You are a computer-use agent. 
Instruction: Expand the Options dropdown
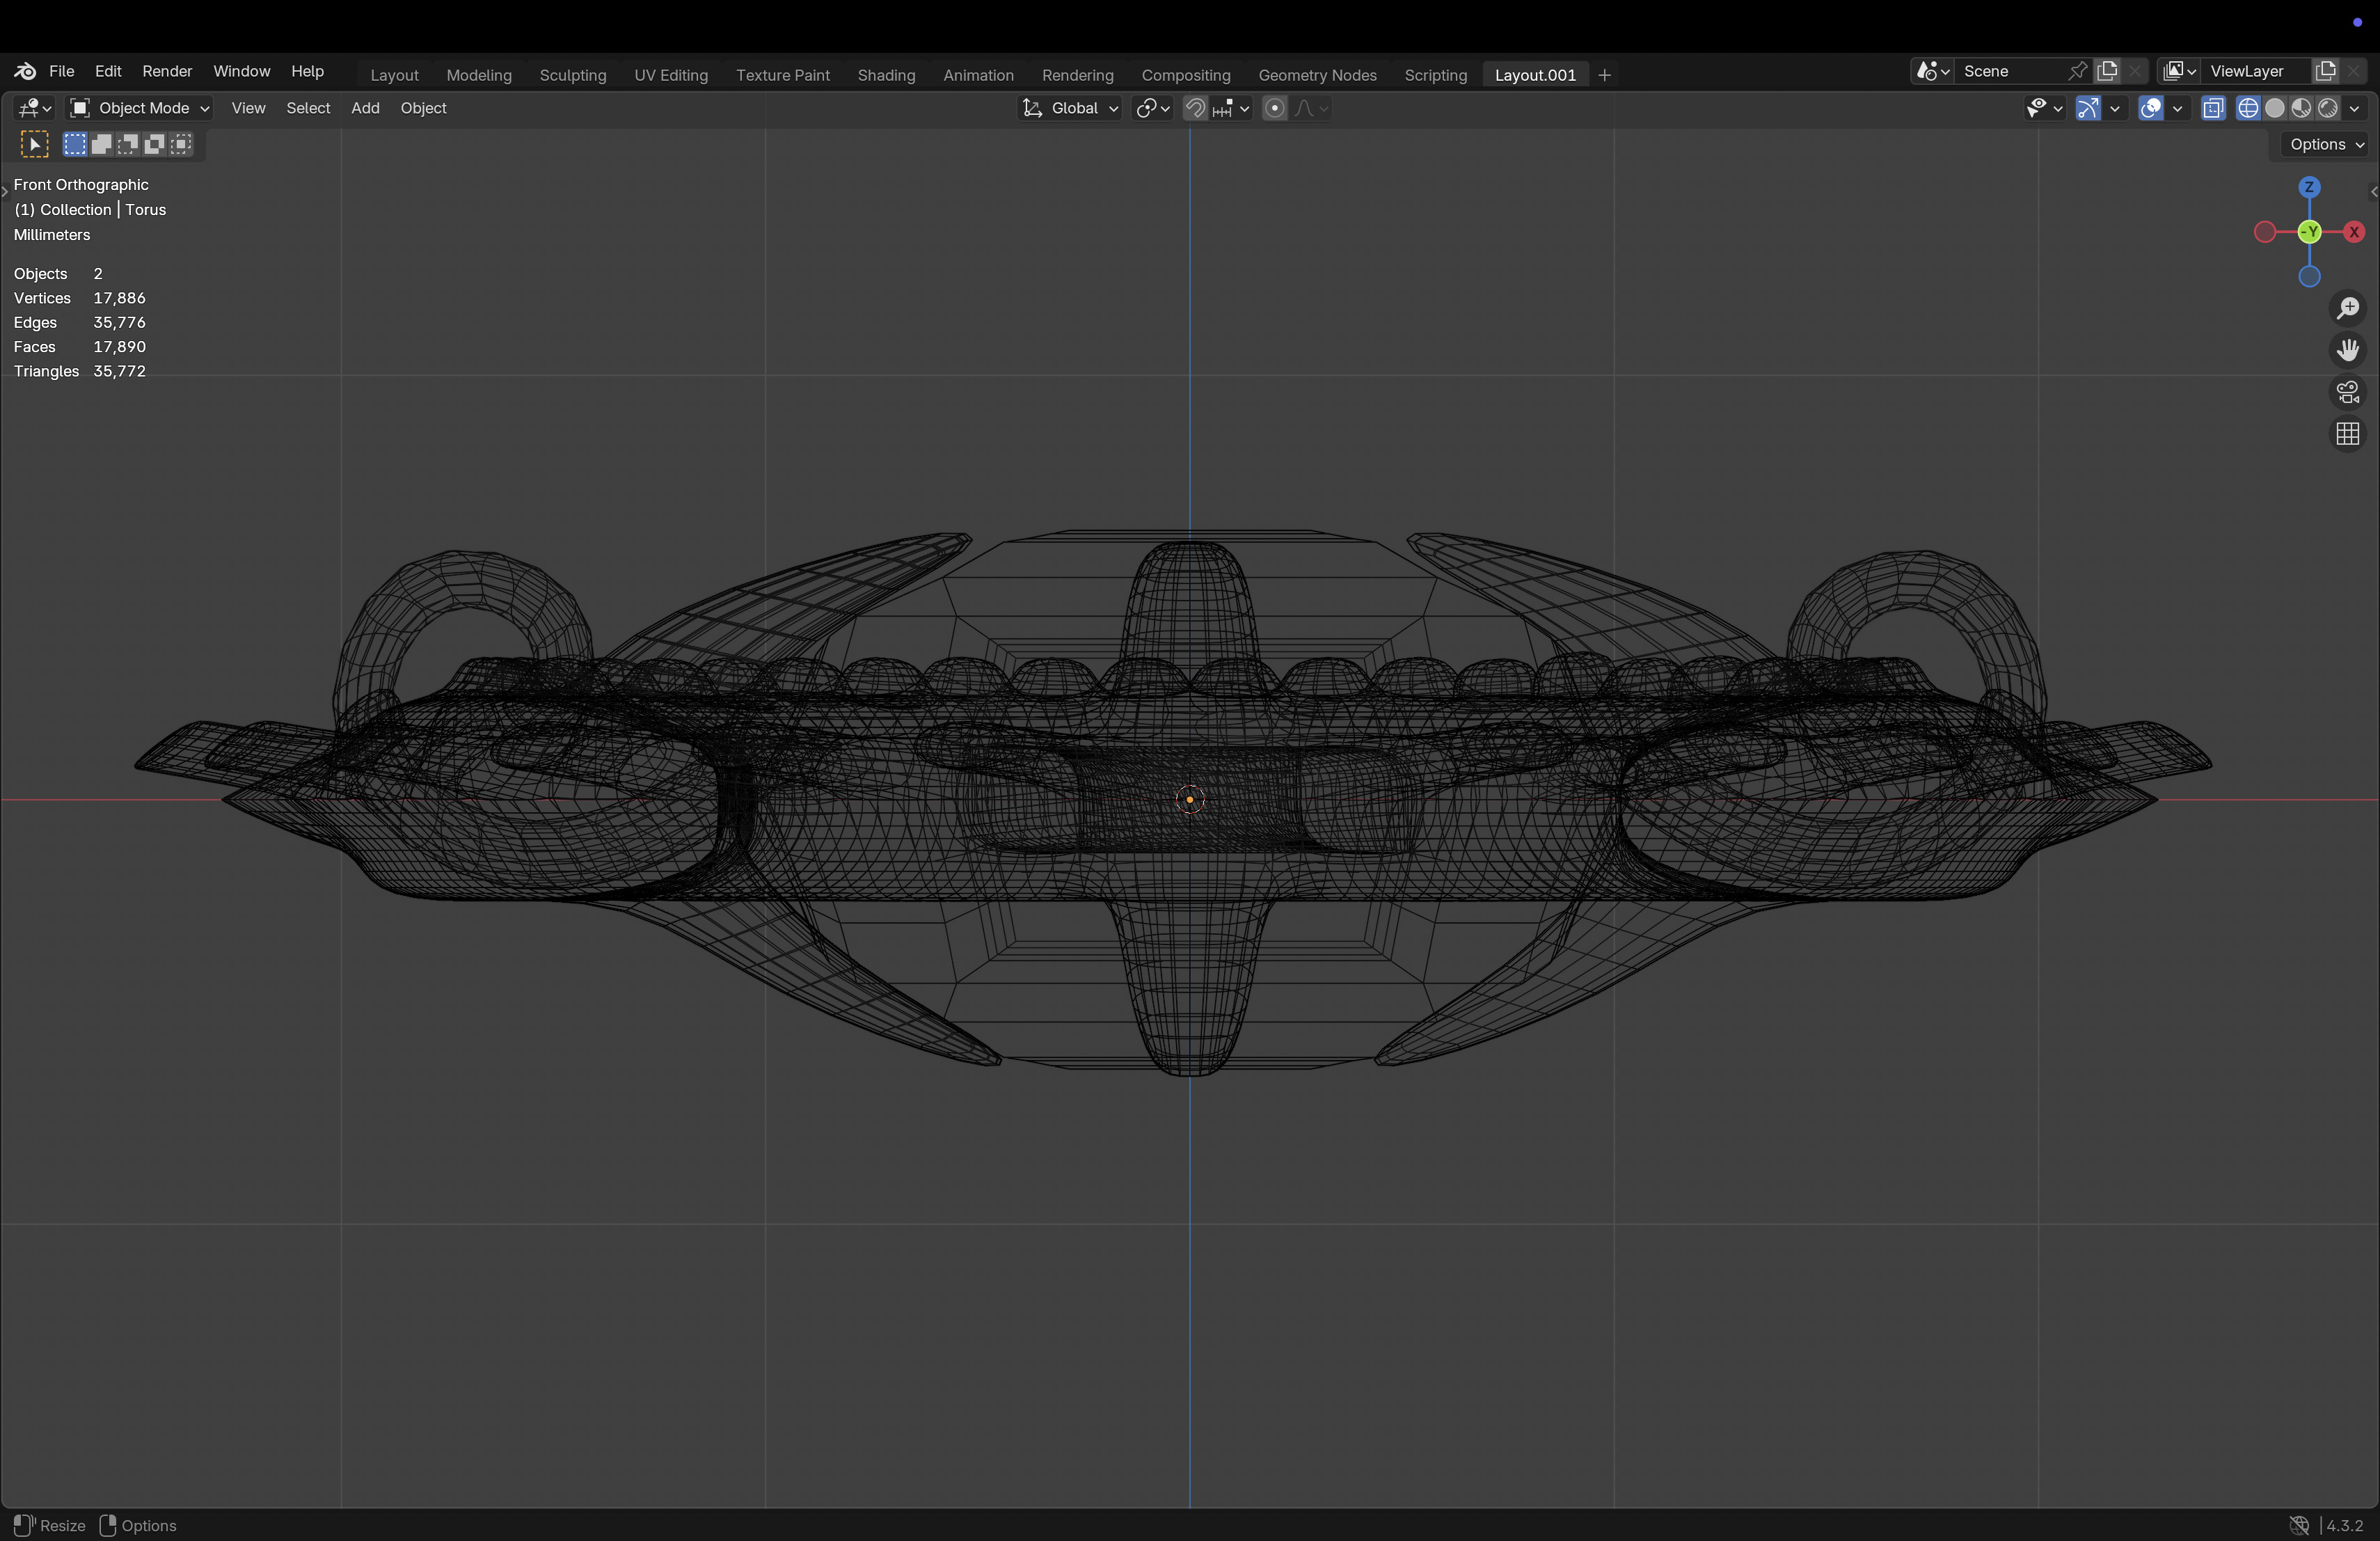click(2326, 144)
